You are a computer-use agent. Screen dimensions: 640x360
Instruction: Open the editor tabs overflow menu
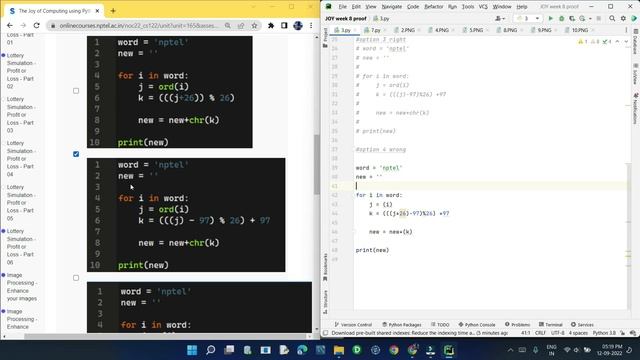coord(626,30)
